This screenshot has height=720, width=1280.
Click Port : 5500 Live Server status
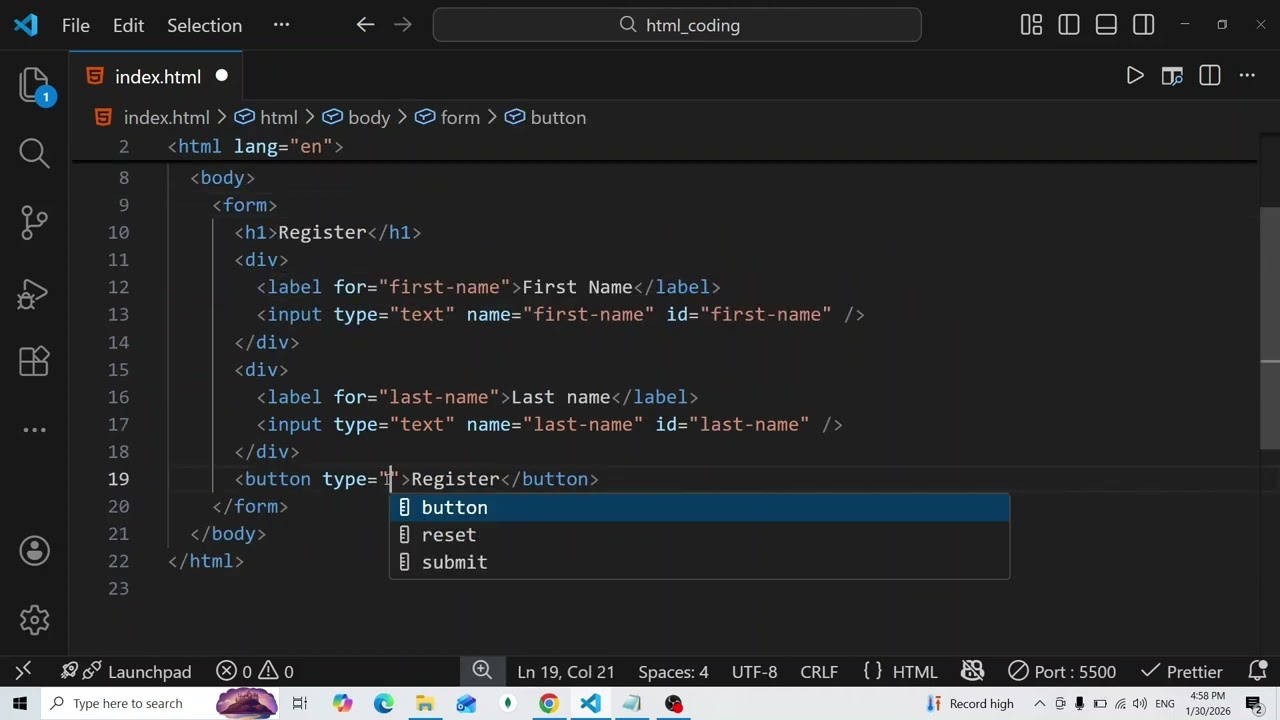pyautogui.click(x=1062, y=671)
